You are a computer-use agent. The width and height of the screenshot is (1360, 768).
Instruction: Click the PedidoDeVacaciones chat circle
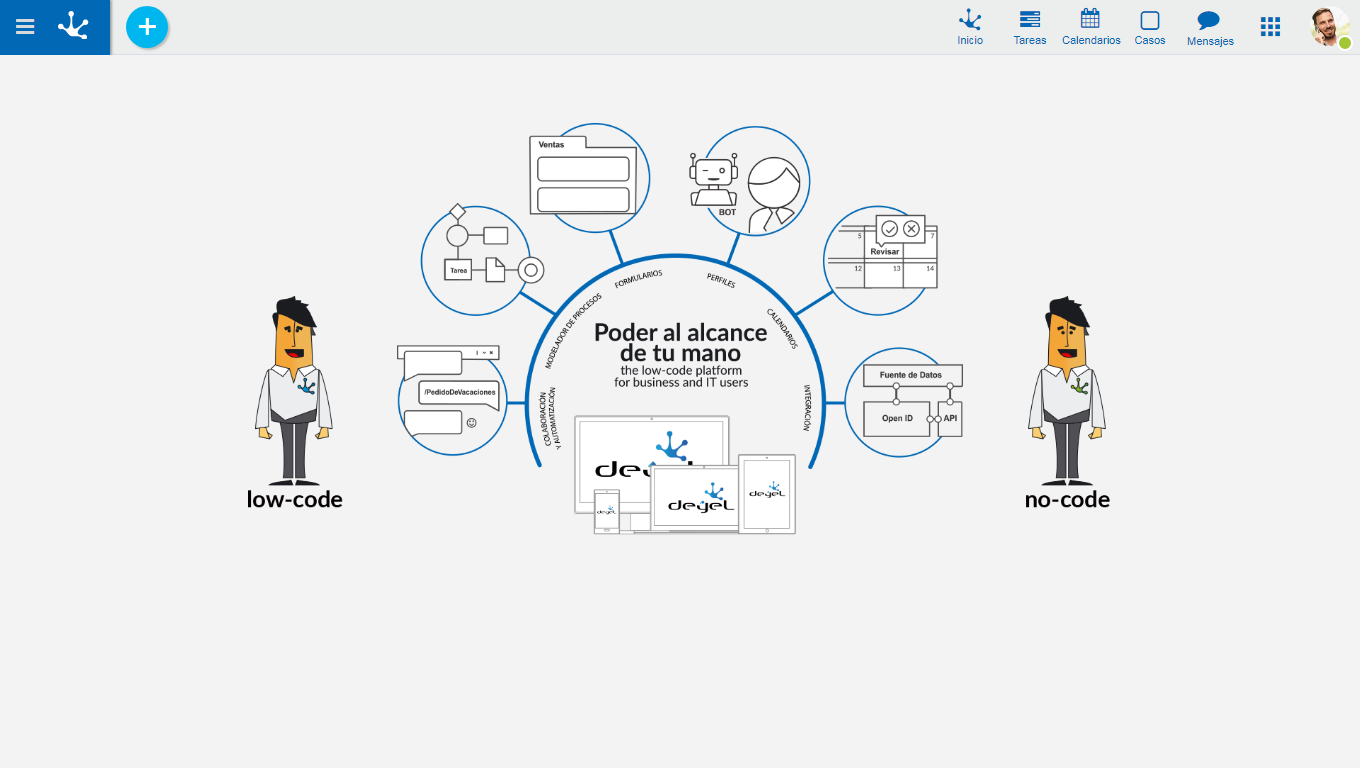(450, 399)
